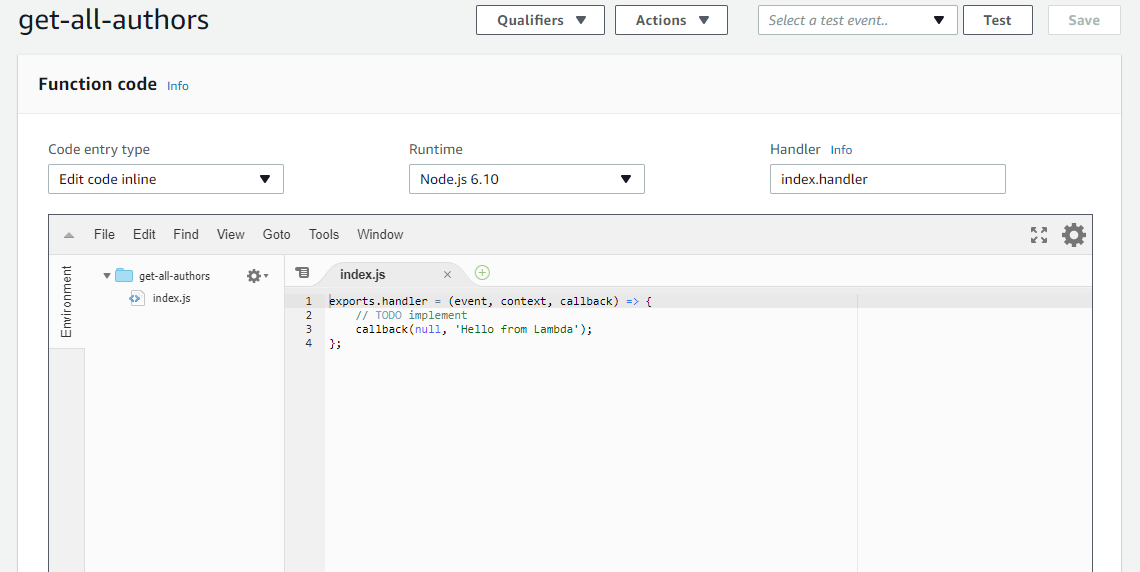Open the Code entry type dropdown
The height and width of the screenshot is (572, 1140).
pyautogui.click(x=166, y=179)
